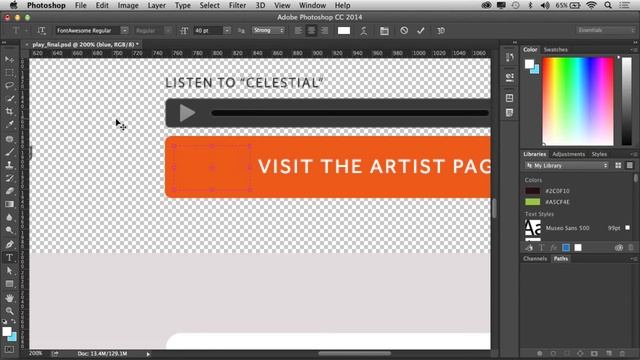Select the Rectangular Marquee tool
This screenshot has height=360, width=640.
tap(9, 73)
